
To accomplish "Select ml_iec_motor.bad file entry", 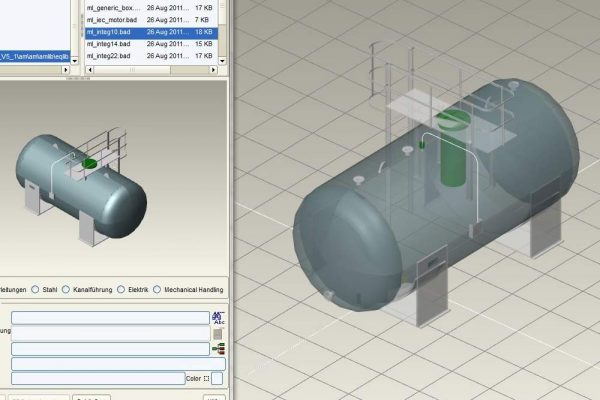I will (112, 20).
